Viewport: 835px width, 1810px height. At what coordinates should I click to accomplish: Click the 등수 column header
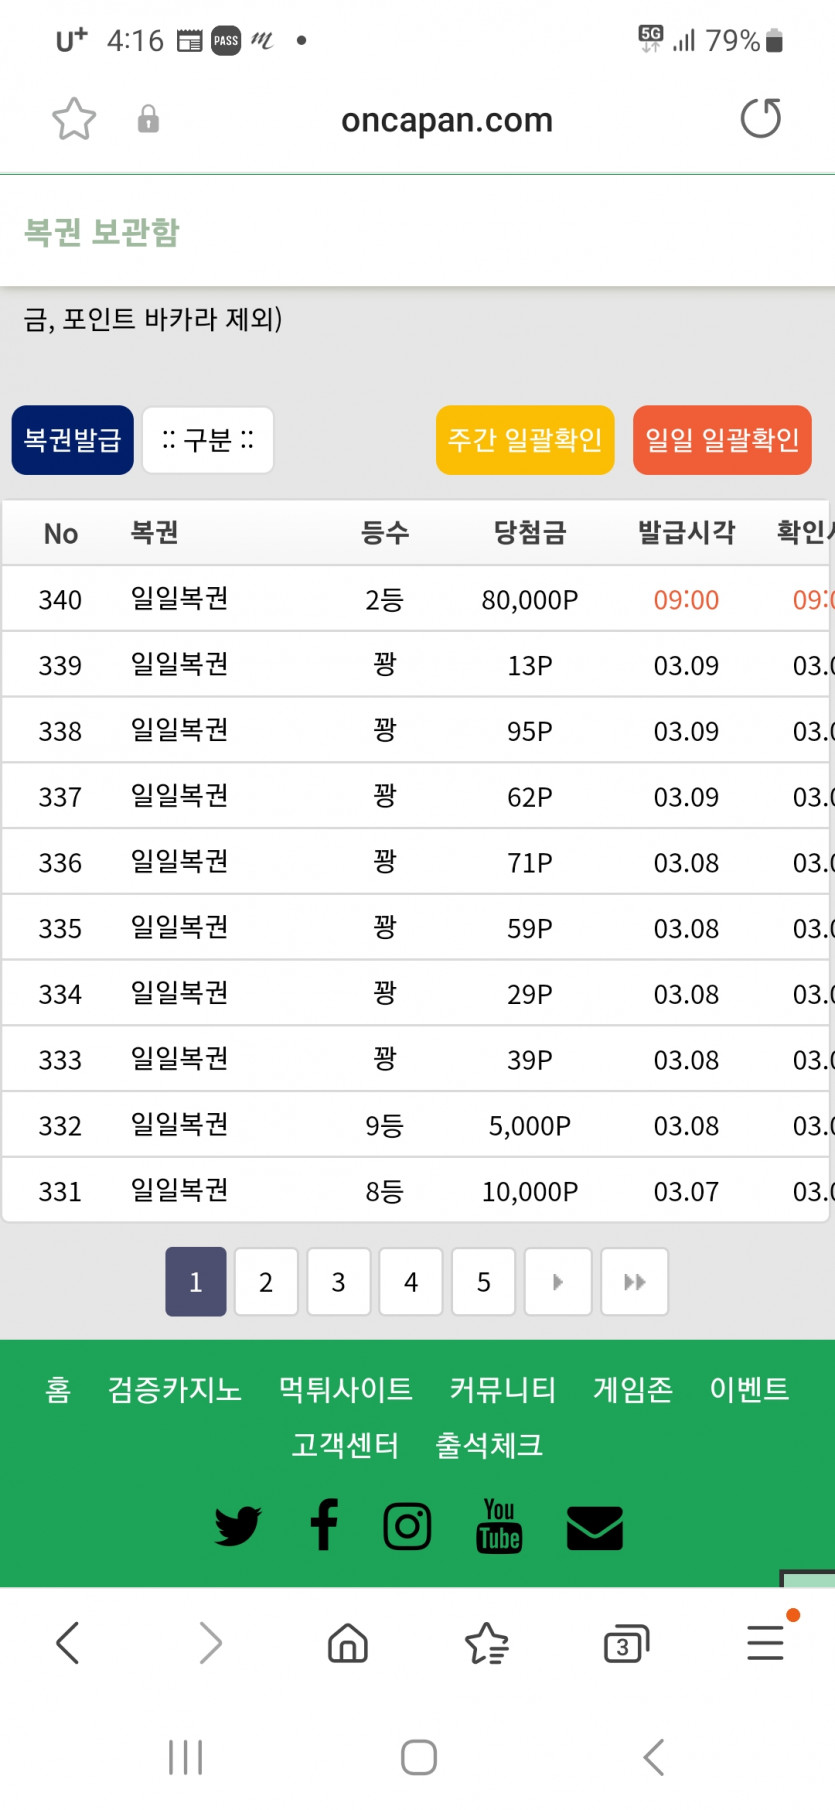click(x=385, y=532)
